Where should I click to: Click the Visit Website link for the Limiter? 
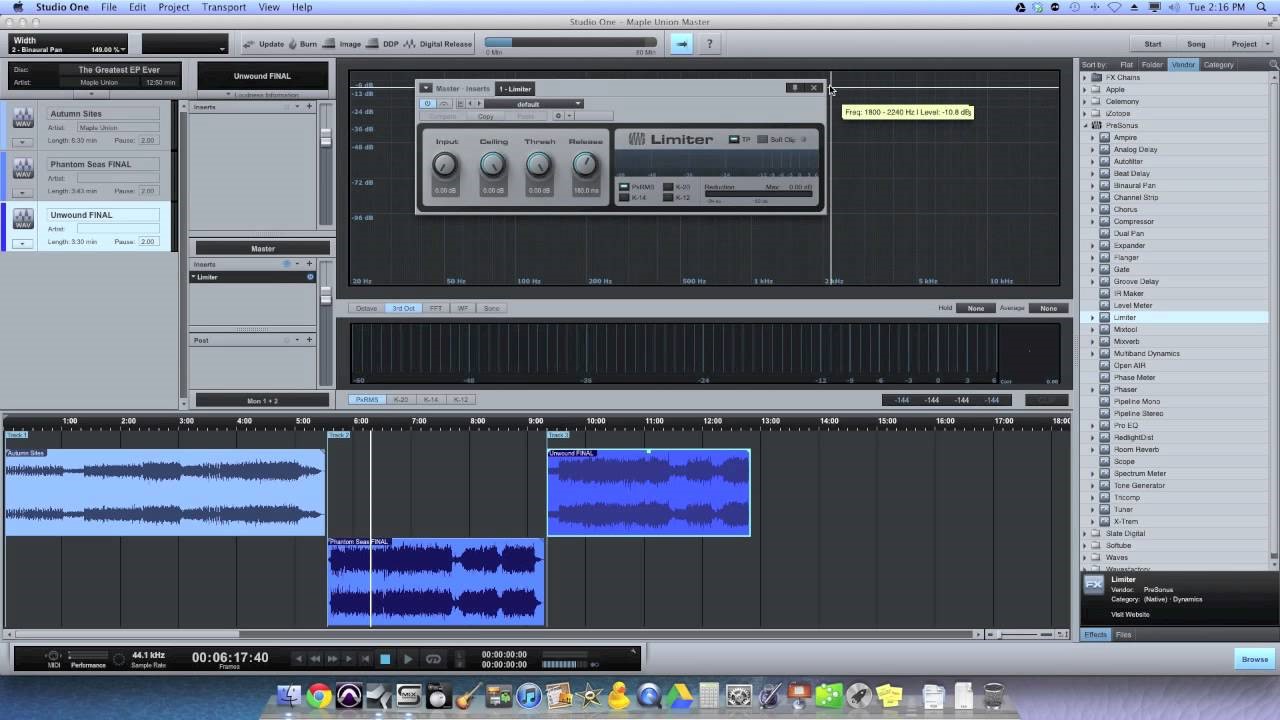pyautogui.click(x=1129, y=614)
